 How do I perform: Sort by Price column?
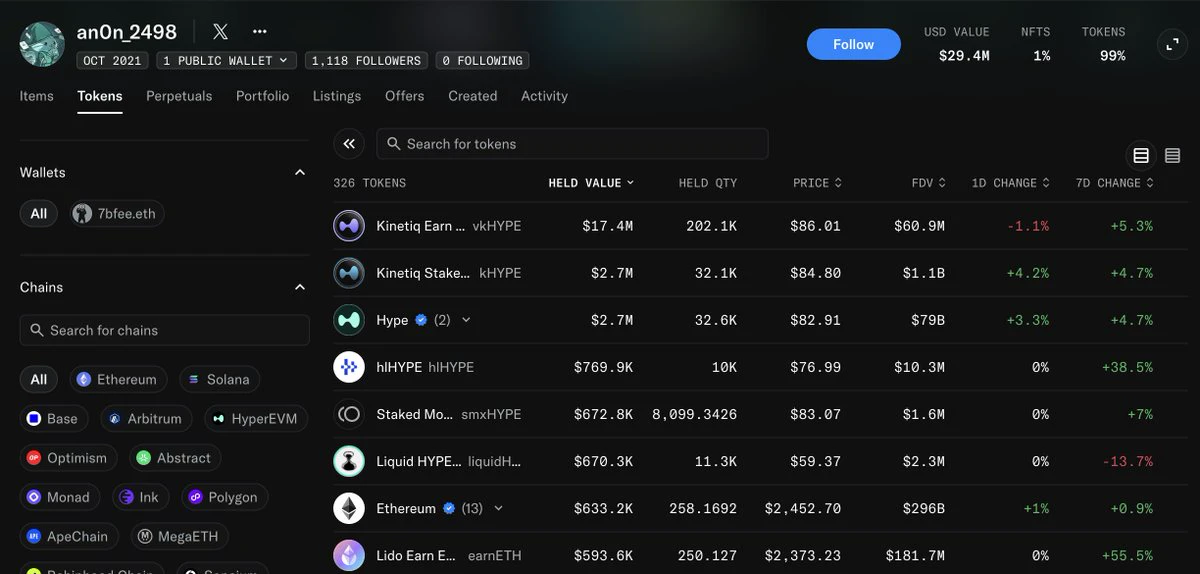(x=817, y=183)
